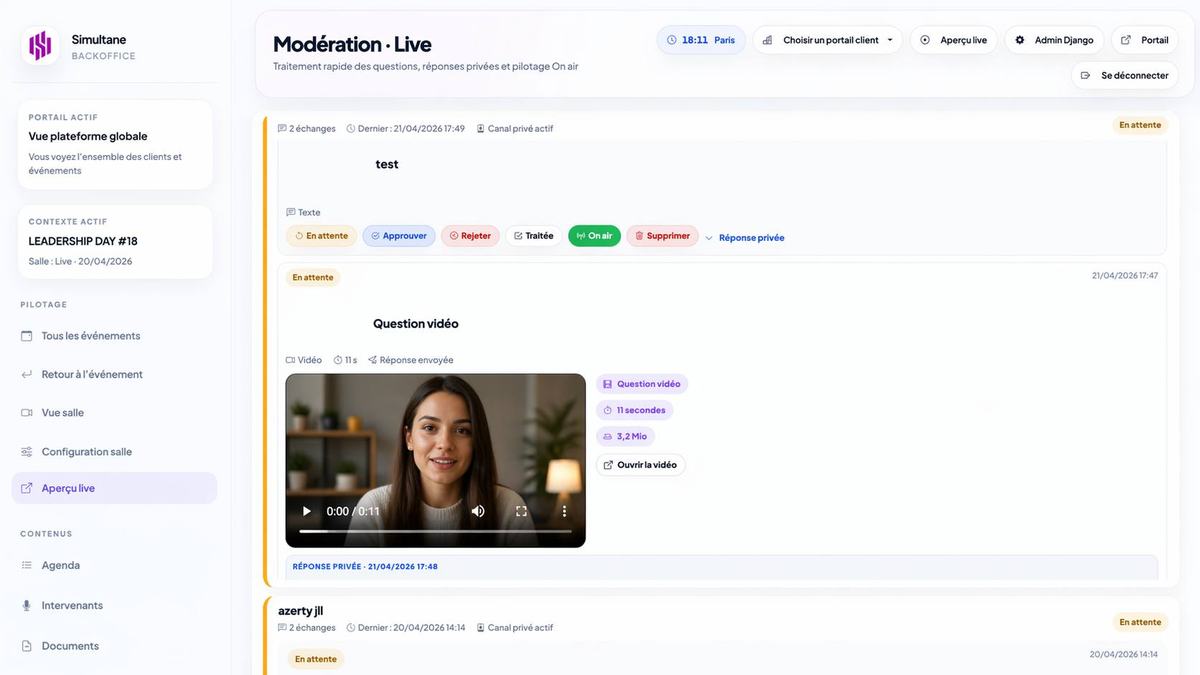Expand Choisir un portail client dropdown
Screen dimensions: 1200x675
827,40
